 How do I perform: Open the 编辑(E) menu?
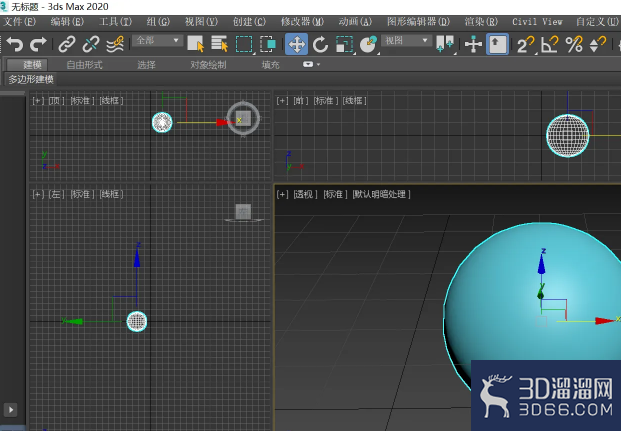tap(67, 22)
